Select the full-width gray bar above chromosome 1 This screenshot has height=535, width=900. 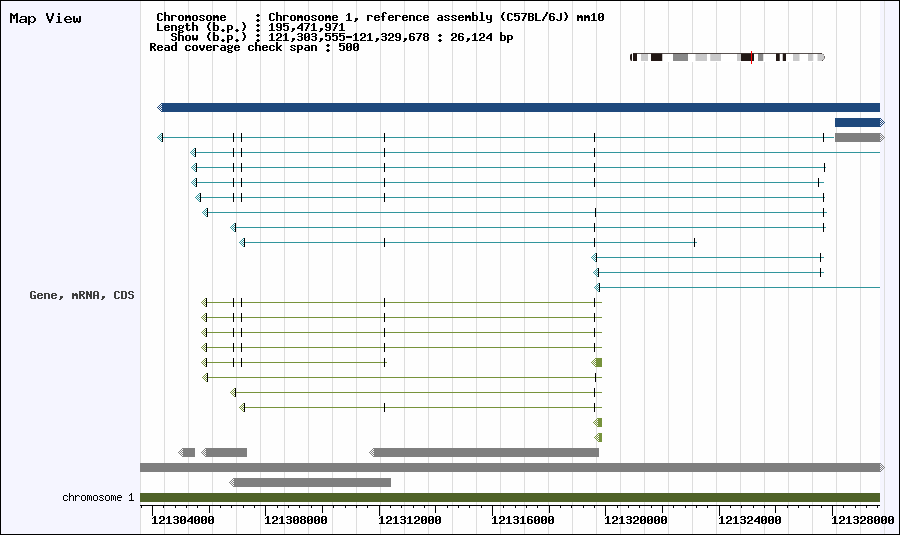(510, 467)
